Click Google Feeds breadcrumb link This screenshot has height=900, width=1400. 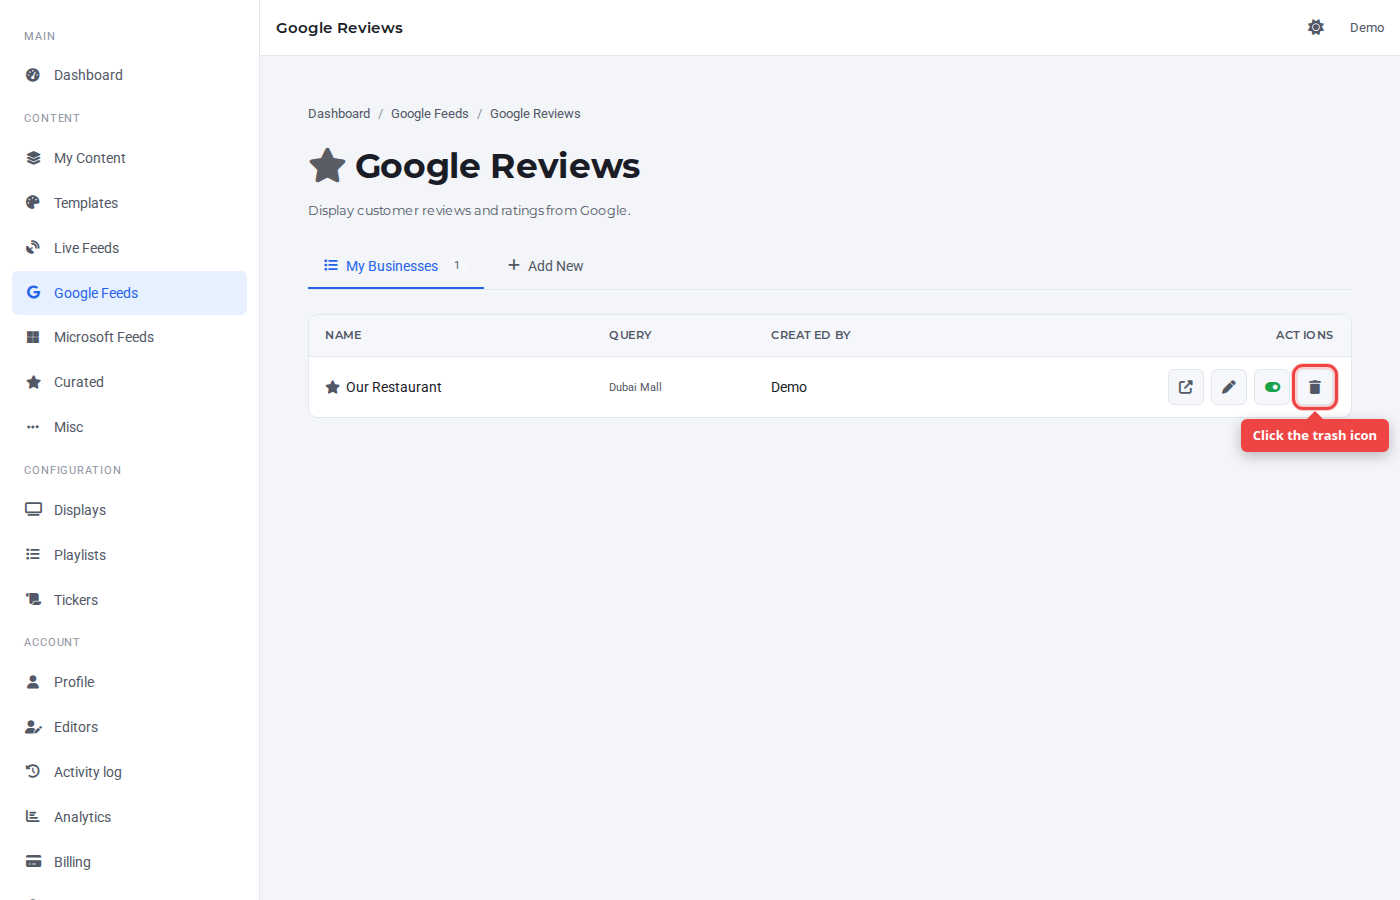coord(430,114)
